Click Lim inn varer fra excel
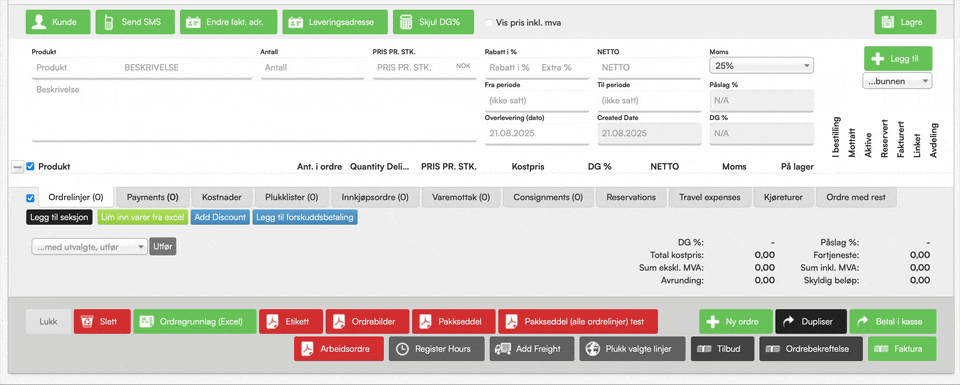This screenshot has width=960, height=385. pos(142,217)
